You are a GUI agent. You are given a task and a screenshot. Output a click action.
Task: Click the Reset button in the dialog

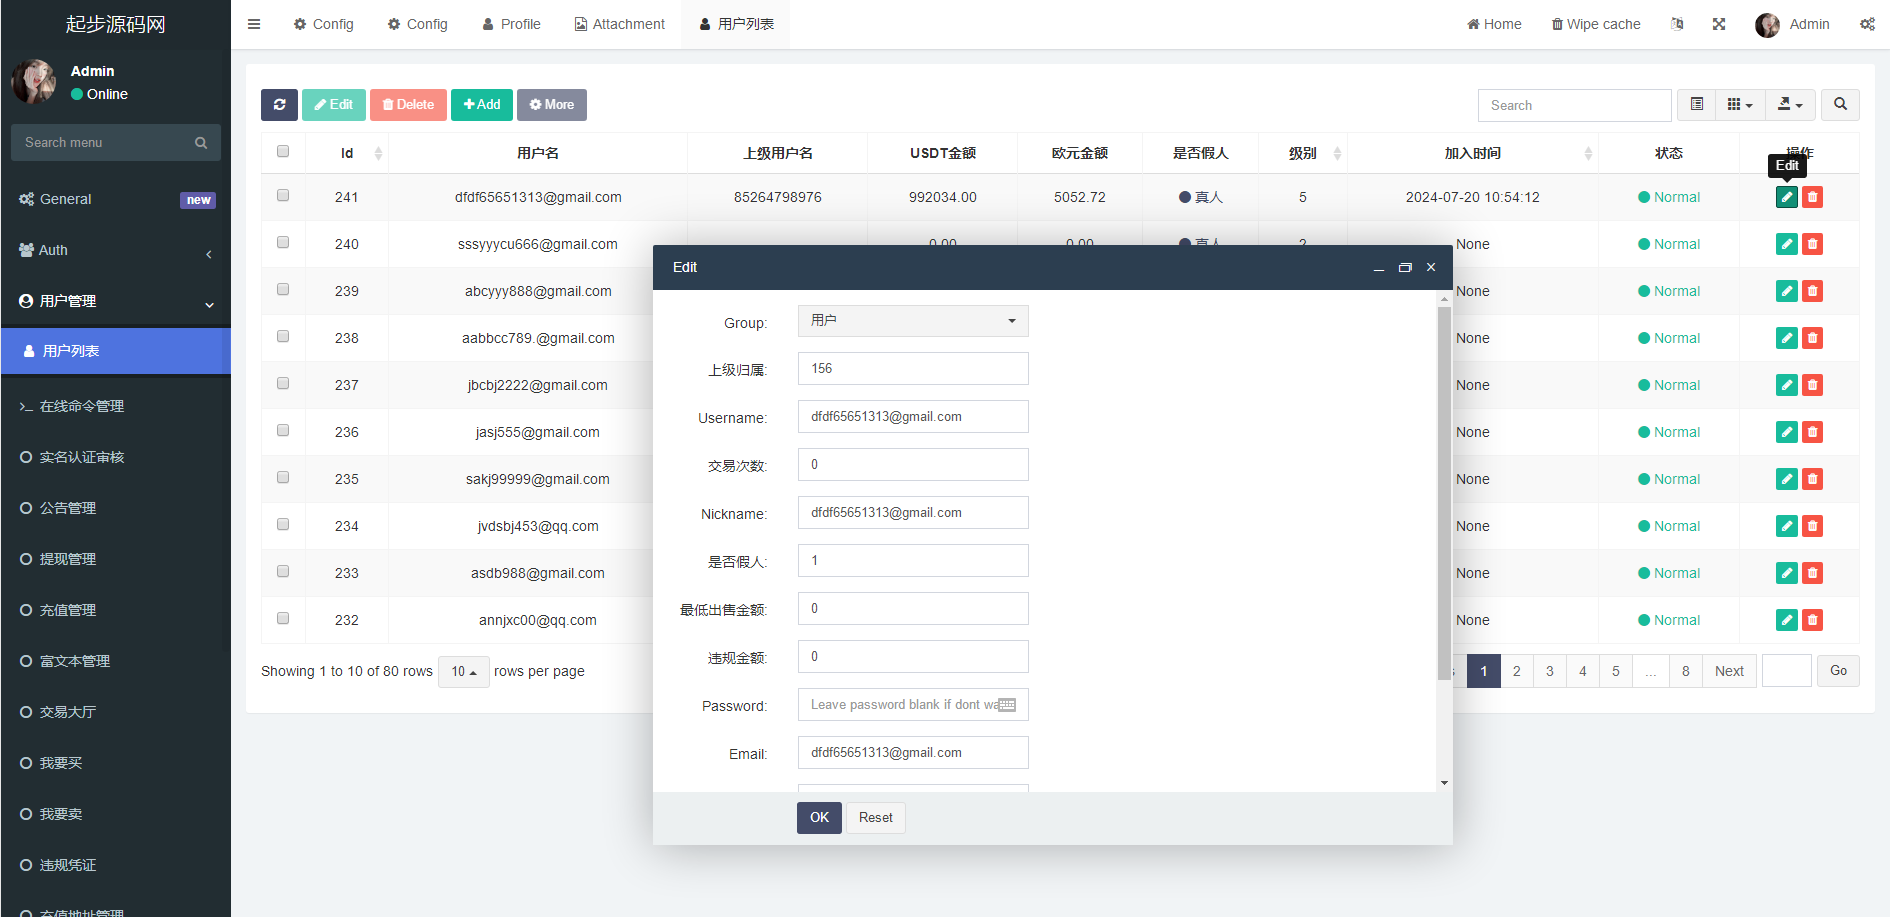(x=875, y=818)
